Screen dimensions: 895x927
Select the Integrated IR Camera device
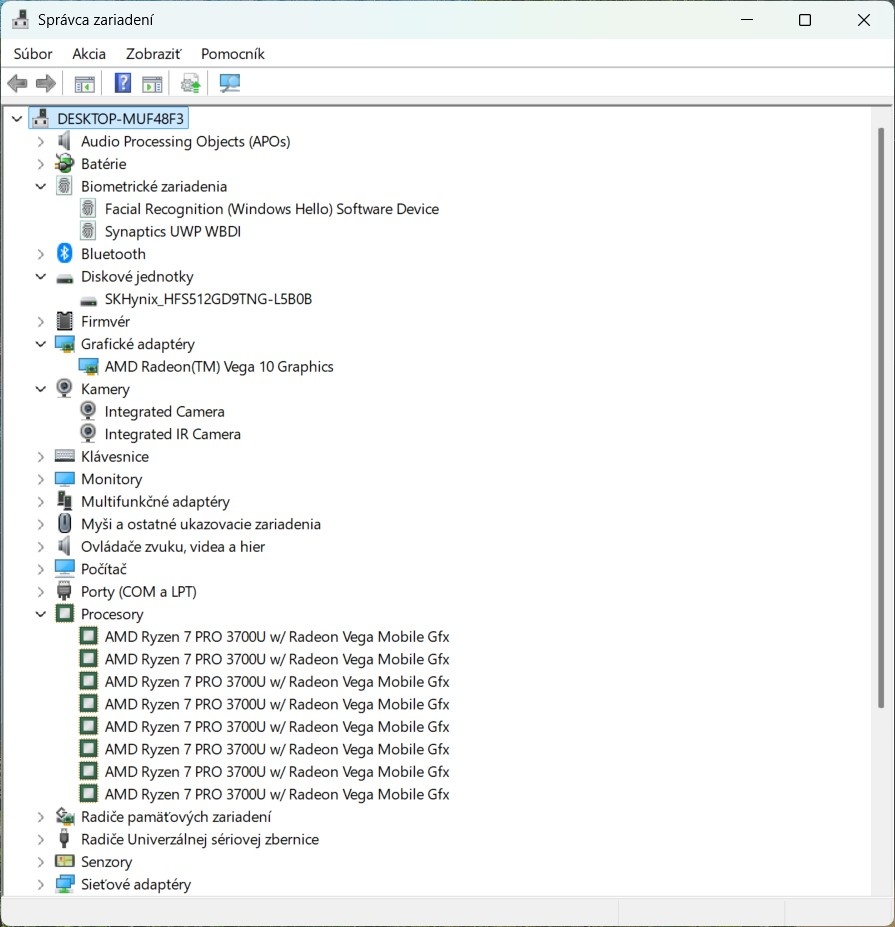pyautogui.click(x=172, y=434)
